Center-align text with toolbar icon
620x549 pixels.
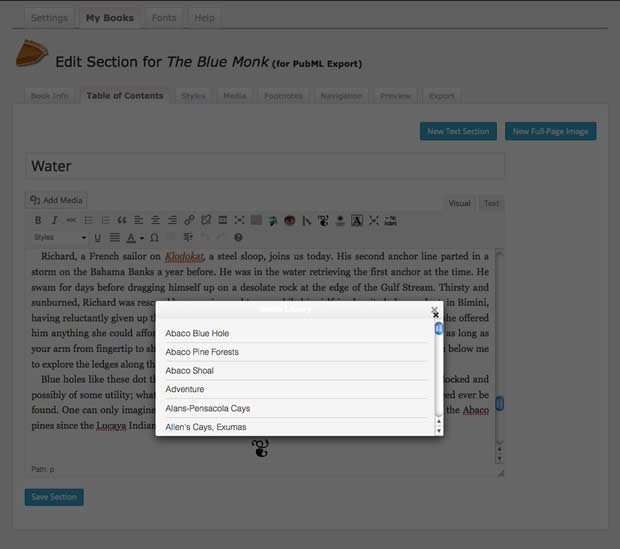(x=155, y=220)
